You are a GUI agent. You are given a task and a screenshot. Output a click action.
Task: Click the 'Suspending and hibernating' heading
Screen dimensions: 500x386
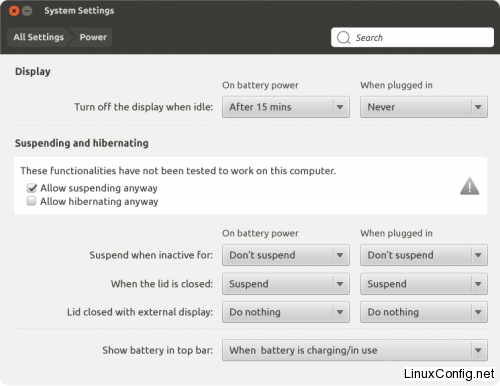(x=82, y=143)
